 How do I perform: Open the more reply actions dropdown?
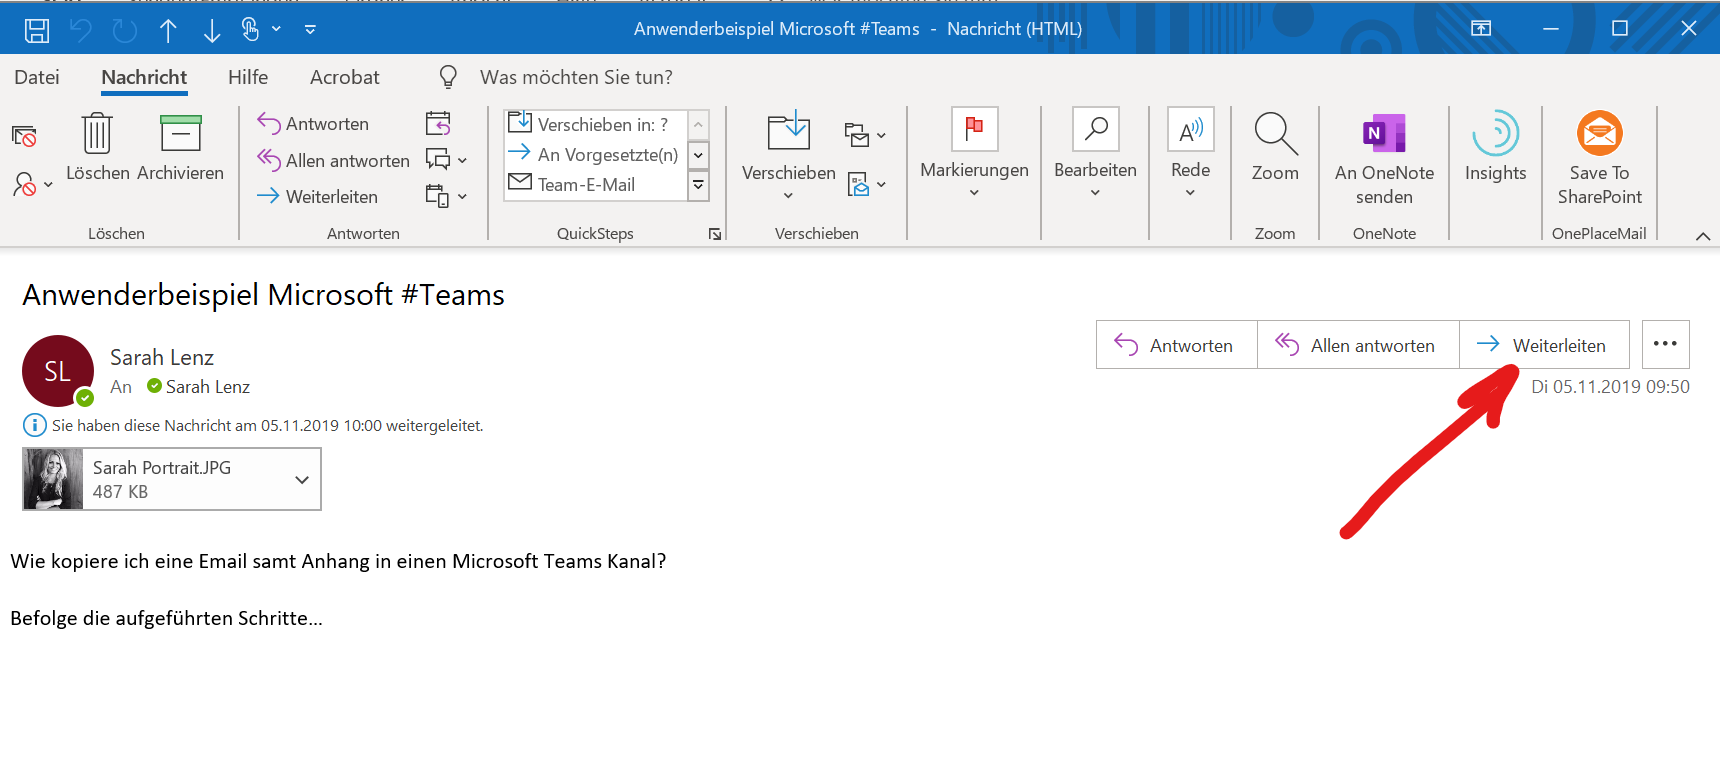446,196
